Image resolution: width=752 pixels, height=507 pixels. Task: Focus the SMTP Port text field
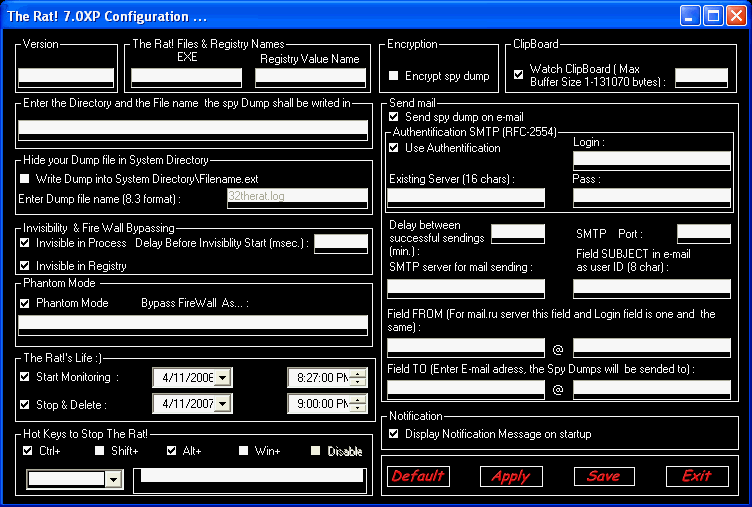(703, 233)
